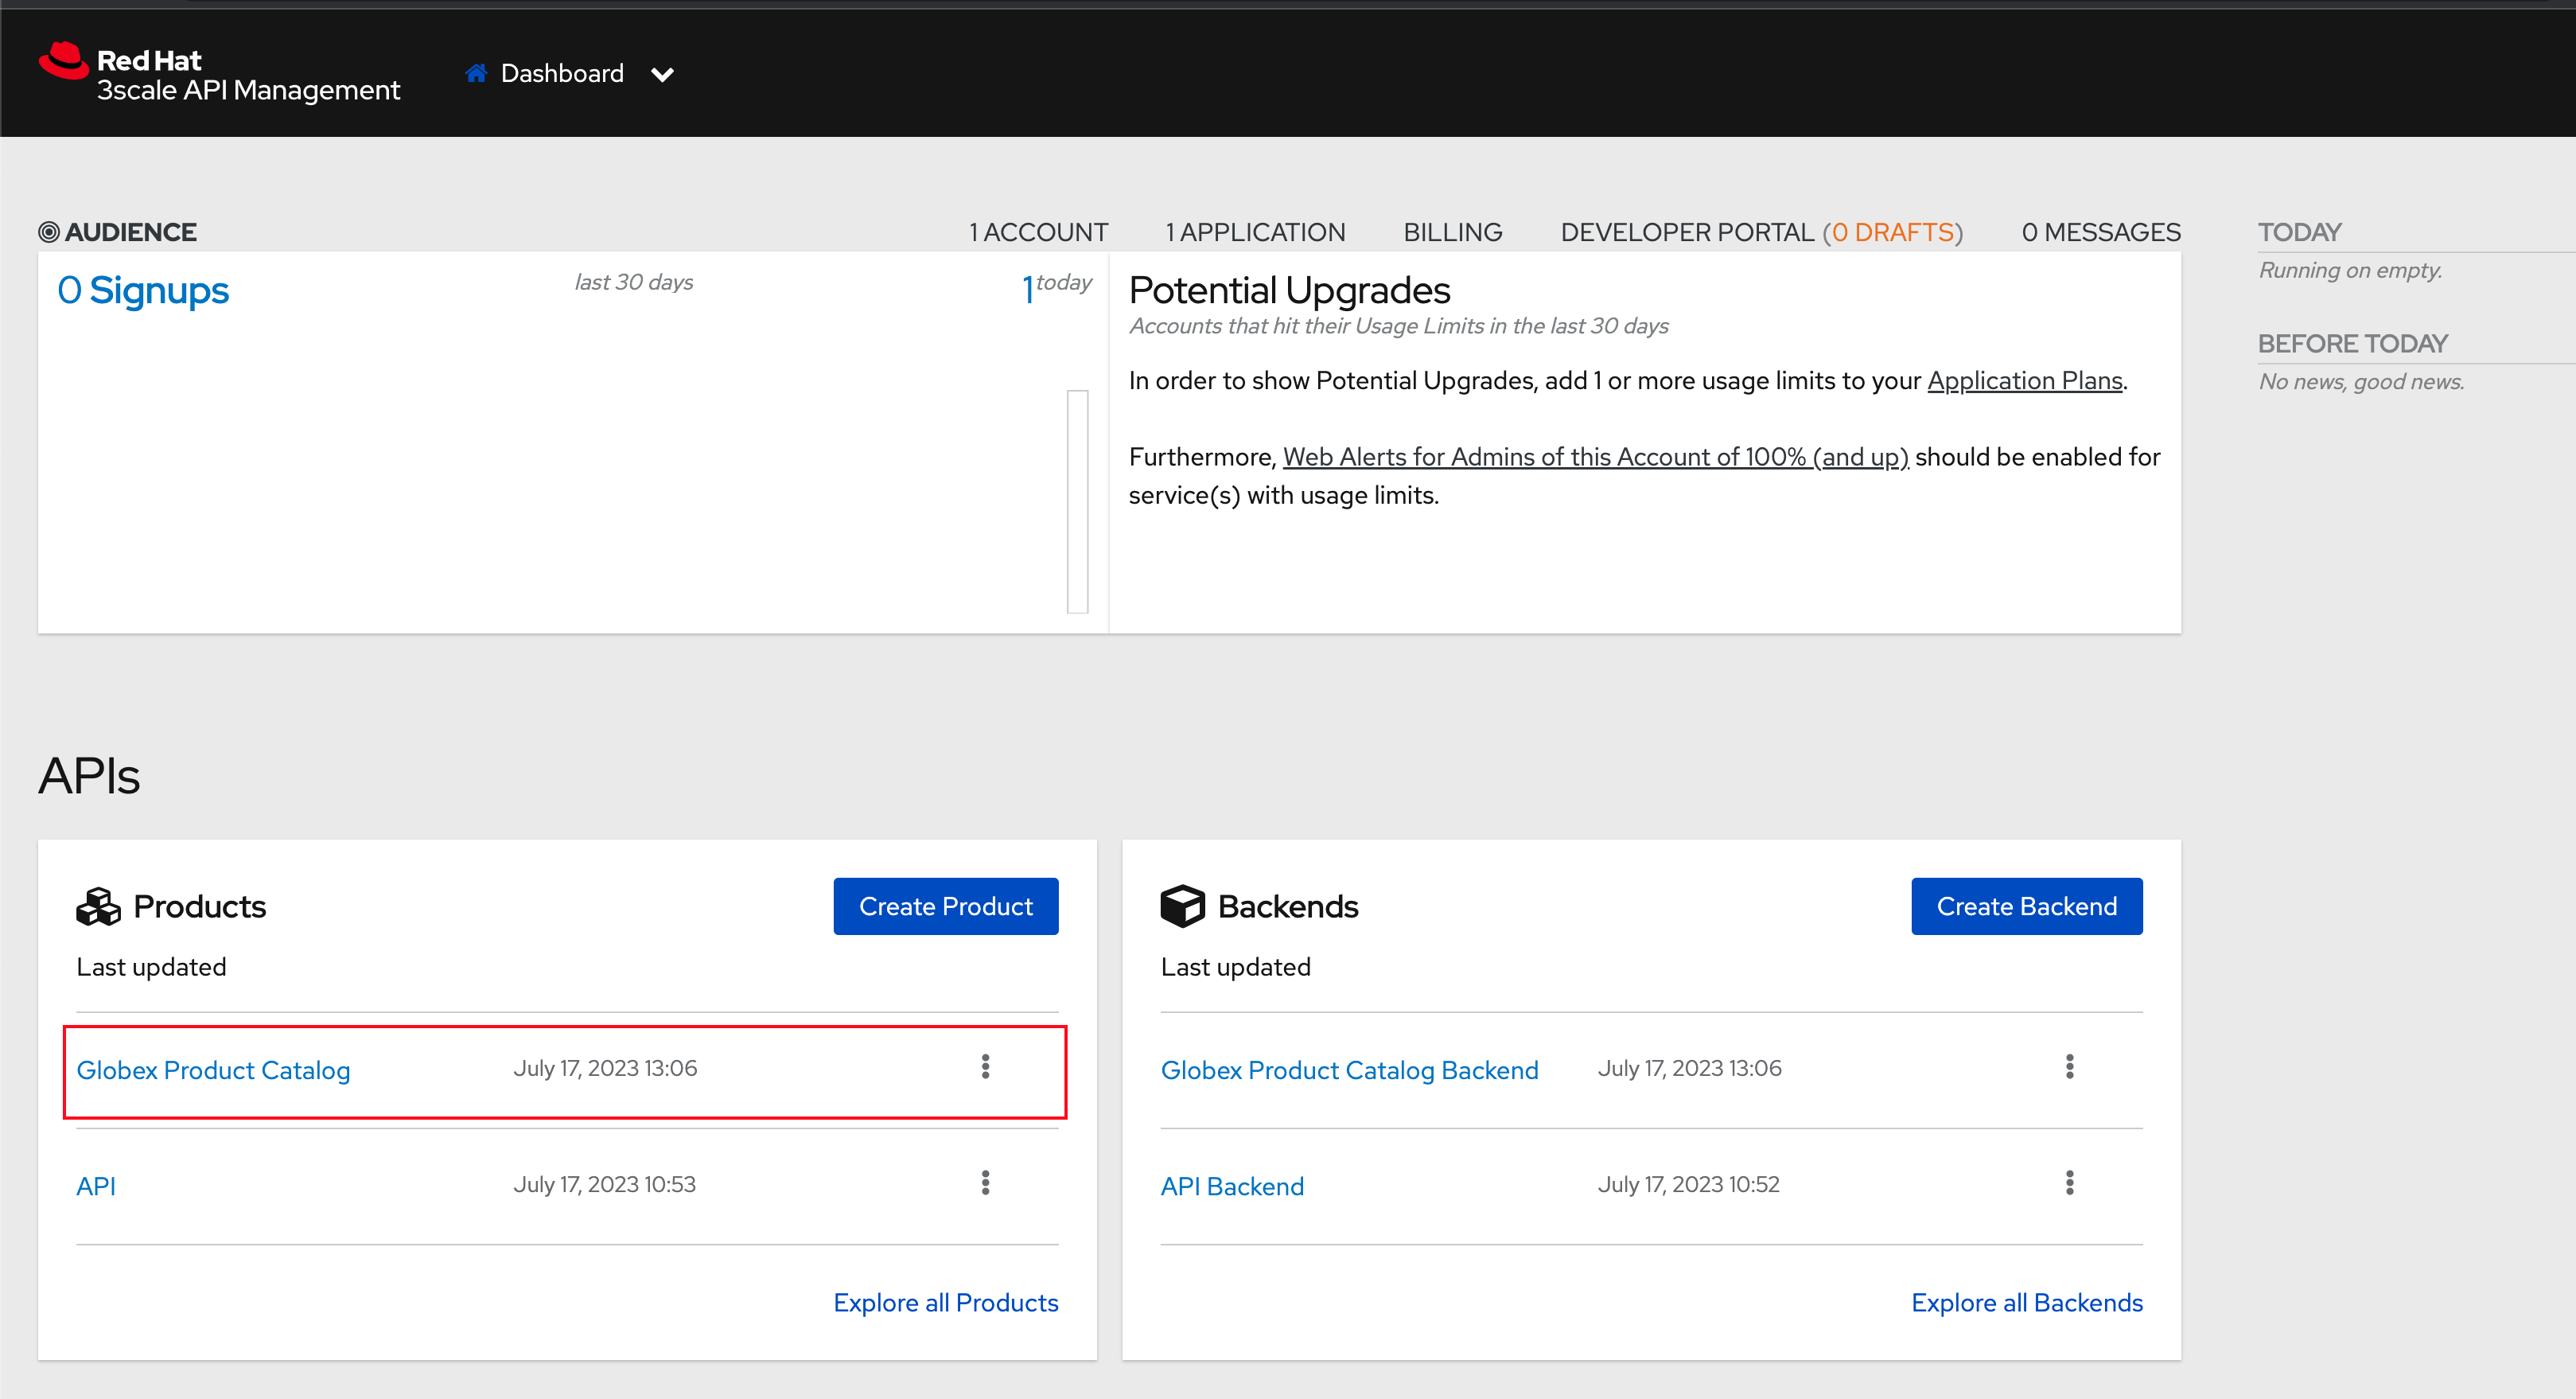Open the 1 APPLICATION tab
This screenshot has height=1399, width=2576.
[1255, 232]
